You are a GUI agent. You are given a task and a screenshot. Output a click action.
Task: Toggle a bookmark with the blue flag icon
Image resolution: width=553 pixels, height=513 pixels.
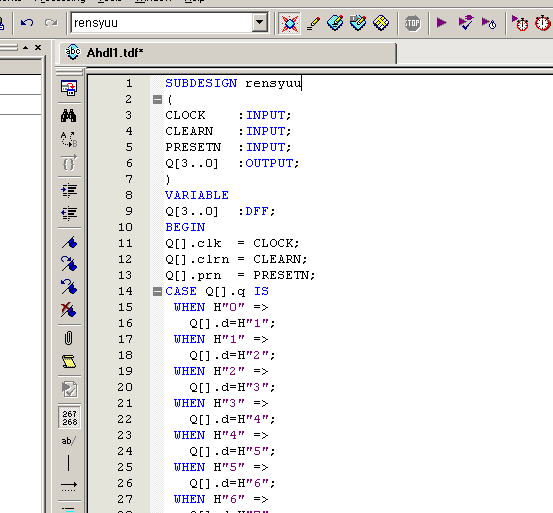click(x=69, y=242)
